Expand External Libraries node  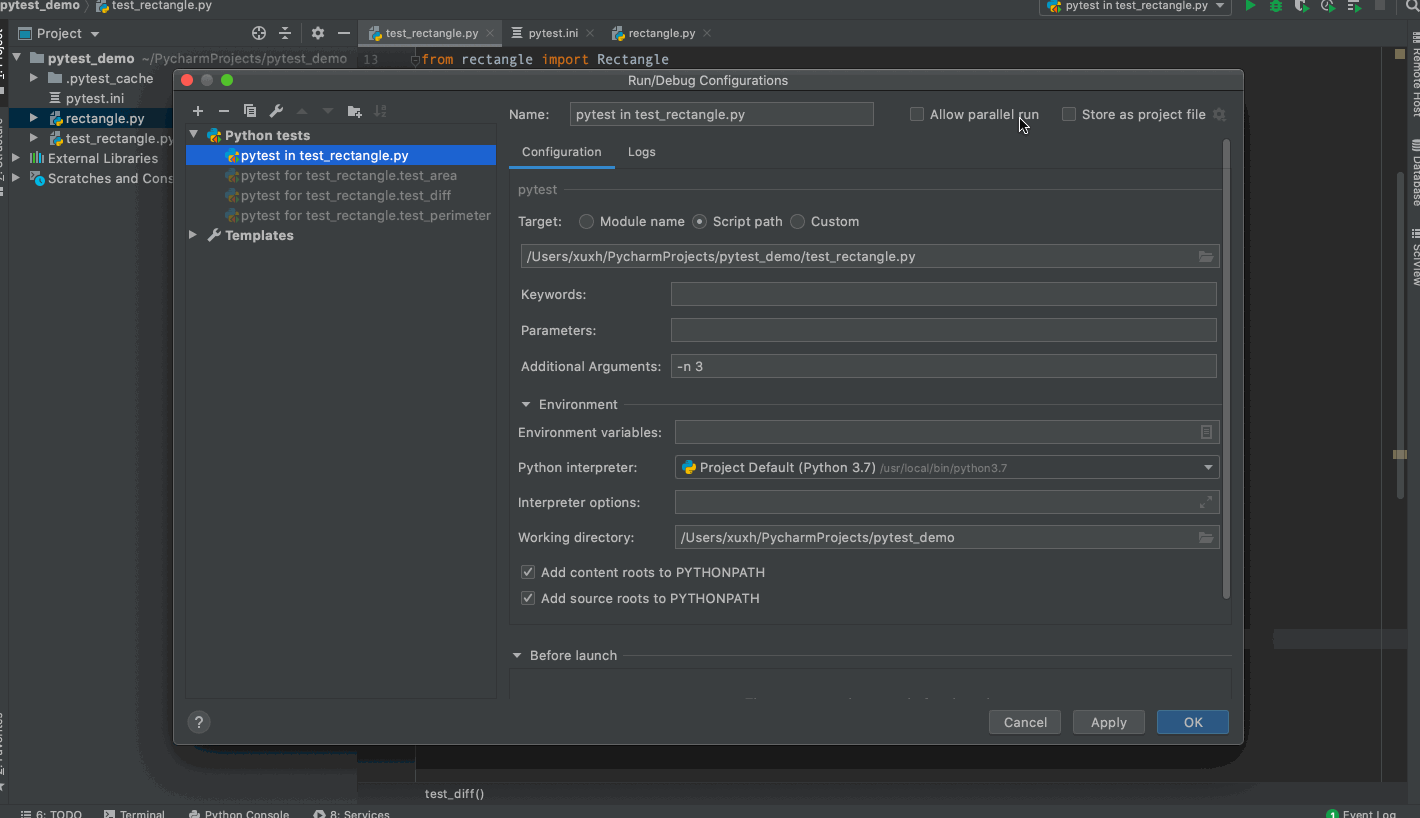coord(16,158)
